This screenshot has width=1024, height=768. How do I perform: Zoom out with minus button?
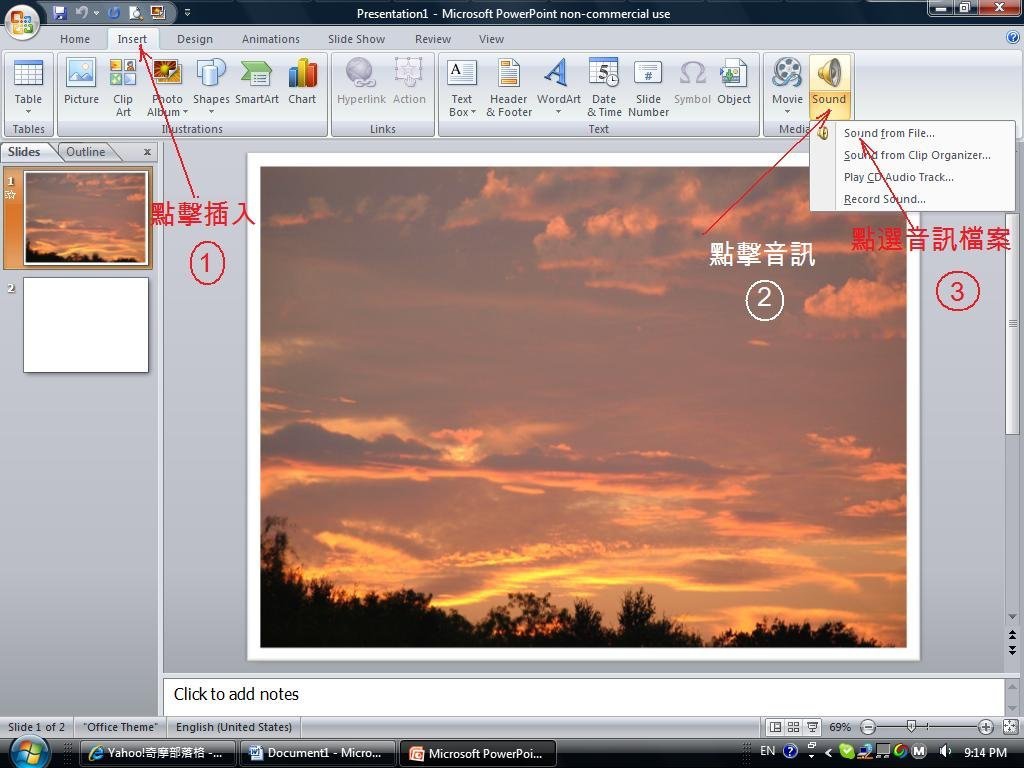[868, 727]
